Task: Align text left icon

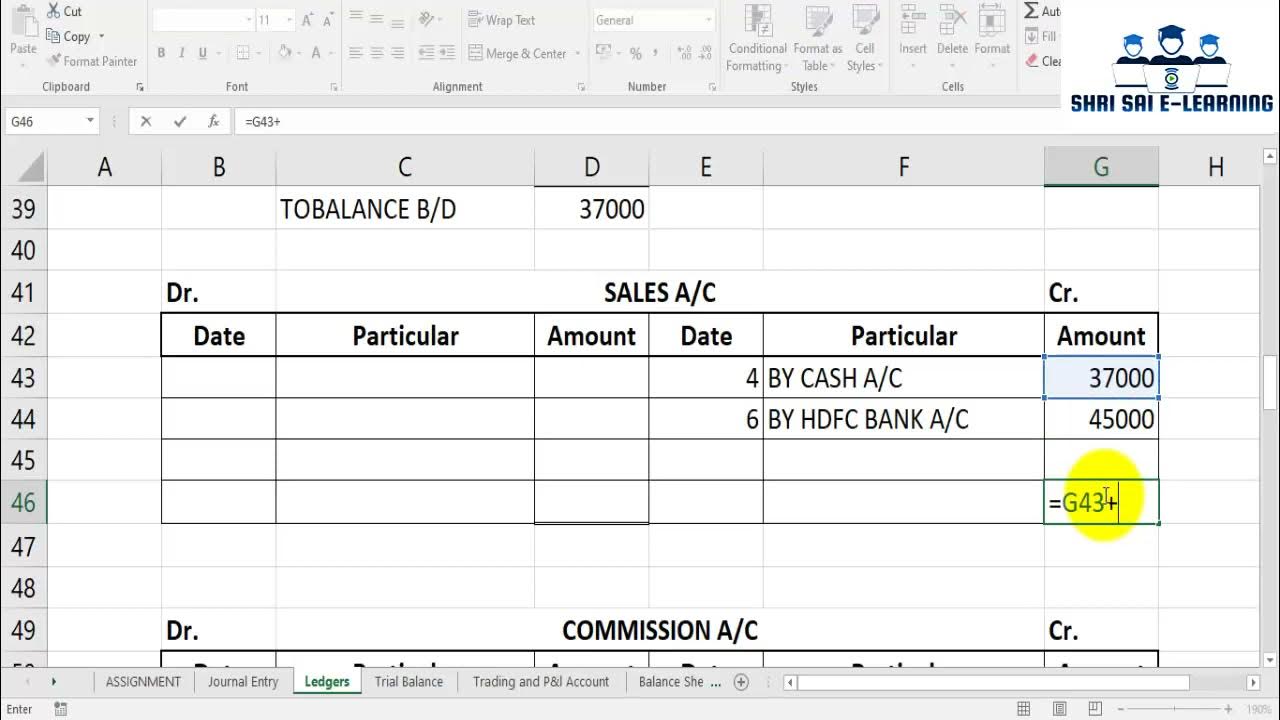Action: 356,54
